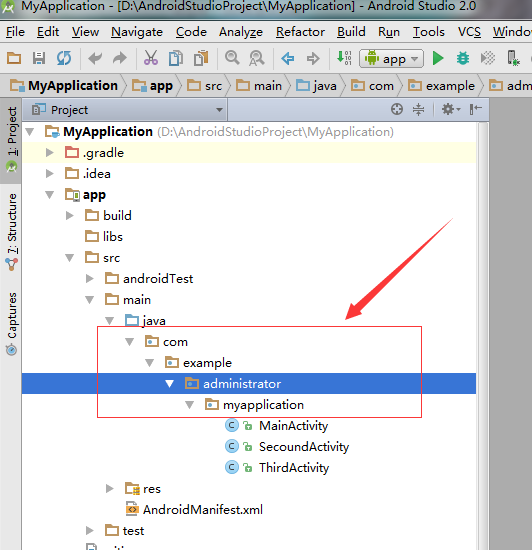This screenshot has height=550, width=532.
Task: Click the Debug bug icon
Action: [463, 58]
